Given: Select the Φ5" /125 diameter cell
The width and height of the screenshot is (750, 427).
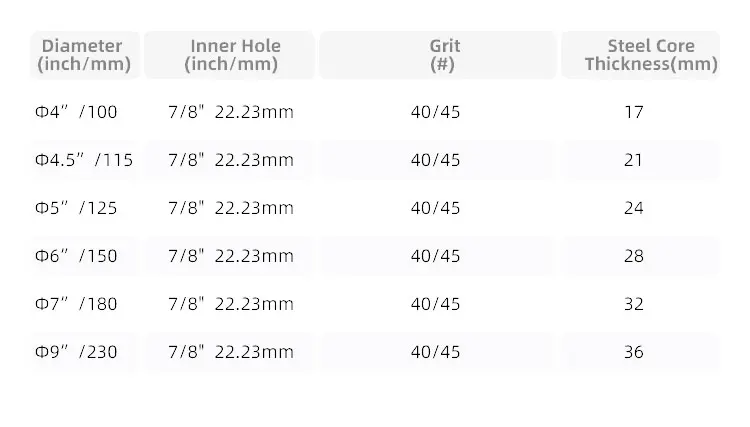Looking at the screenshot, I should (x=76, y=208).
